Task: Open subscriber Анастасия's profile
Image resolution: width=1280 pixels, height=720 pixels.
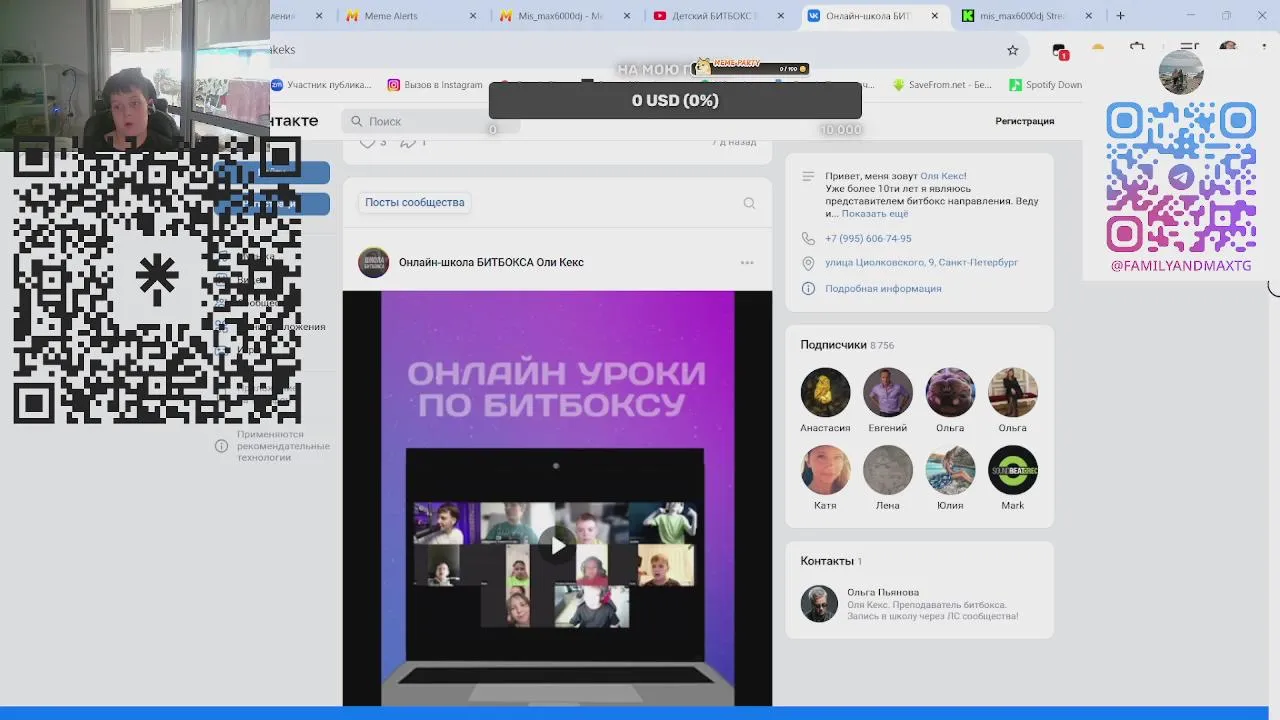Action: [x=825, y=400]
